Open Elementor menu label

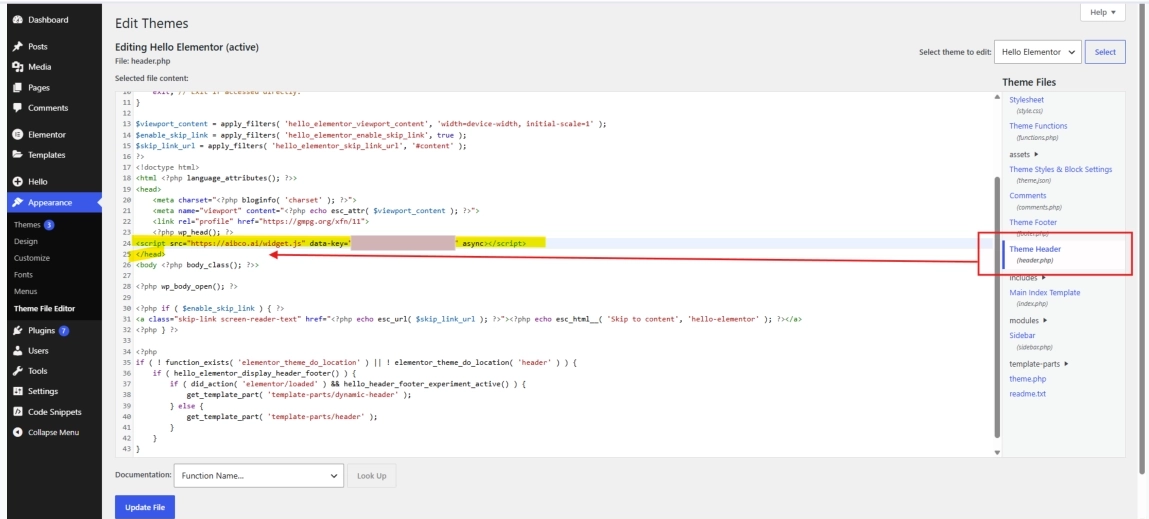47,135
